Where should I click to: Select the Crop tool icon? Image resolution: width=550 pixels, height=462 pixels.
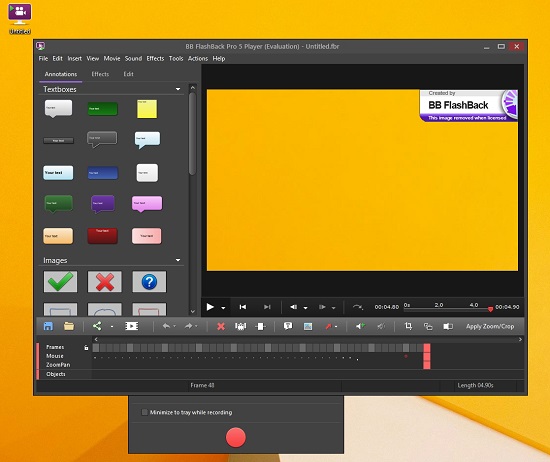pos(408,326)
